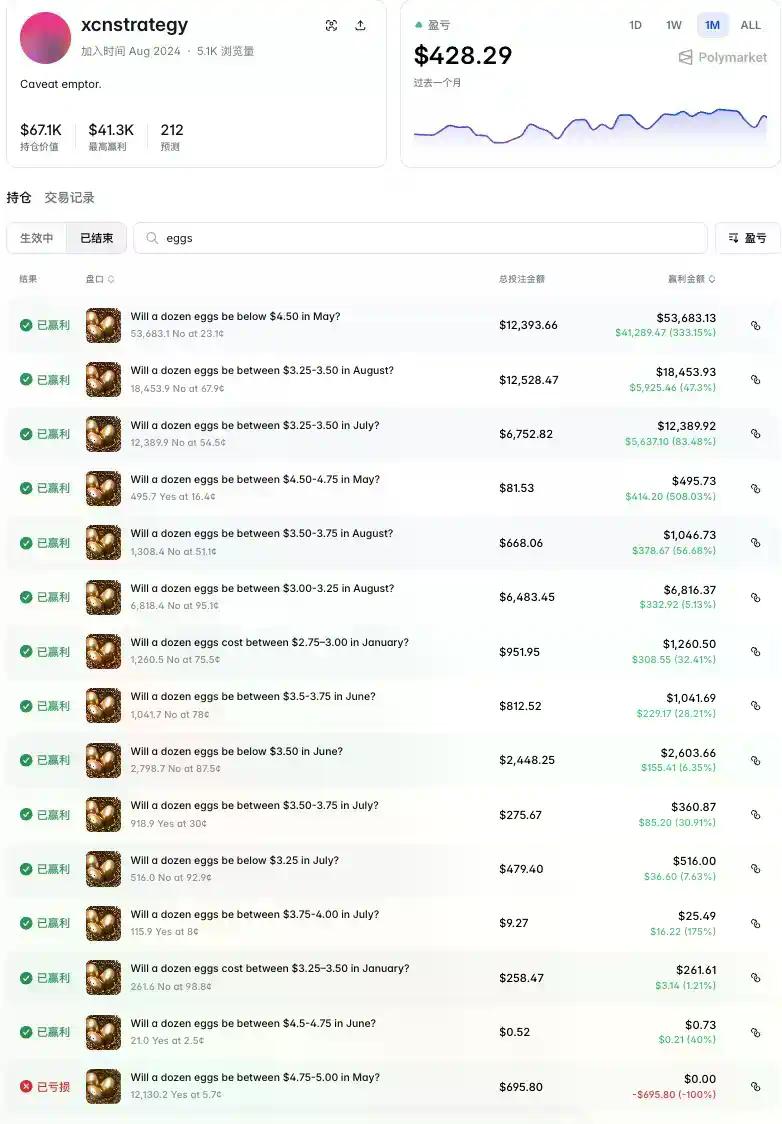
Task: Click the QR scan icon beside xcnstrategy
Action: 331,26
